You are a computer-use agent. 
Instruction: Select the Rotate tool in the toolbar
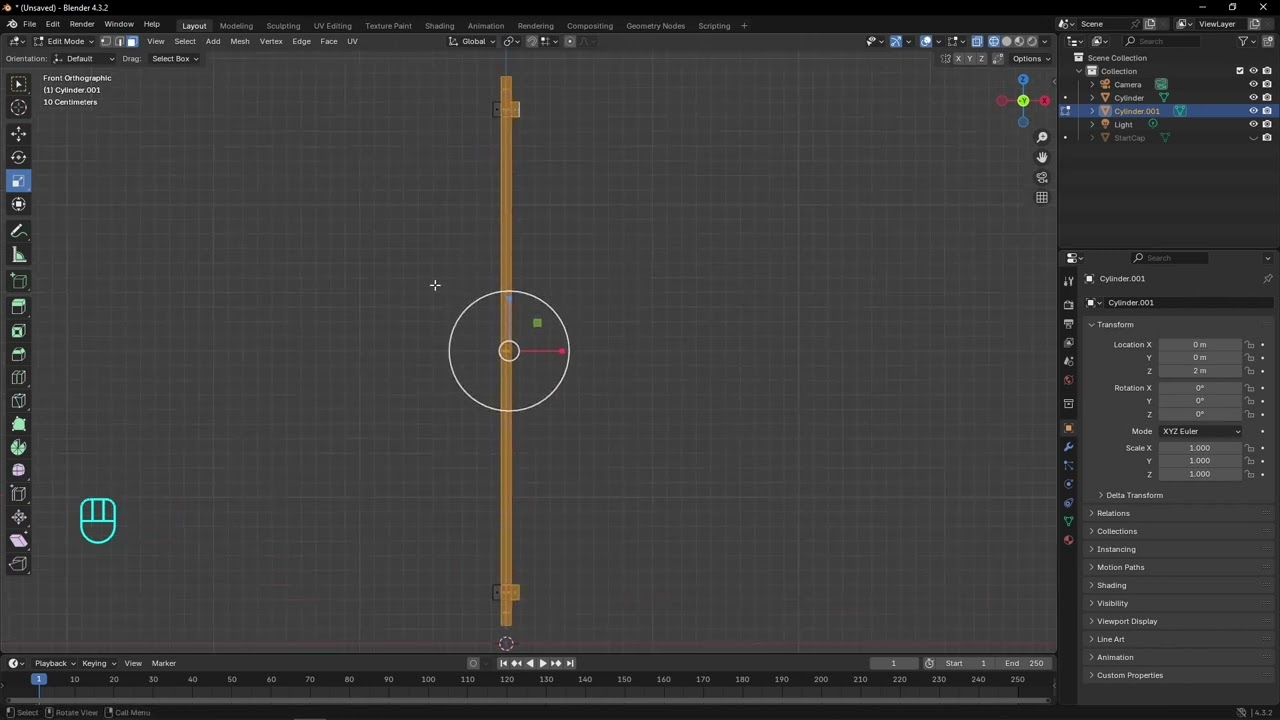pyautogui.click(x=19, y=157)
